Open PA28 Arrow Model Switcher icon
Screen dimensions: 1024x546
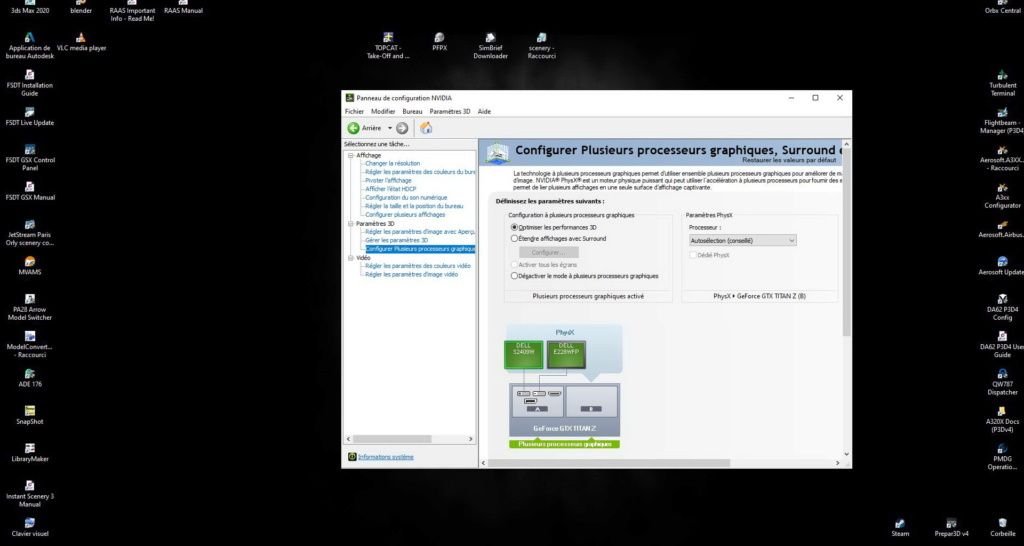[29, 308]
